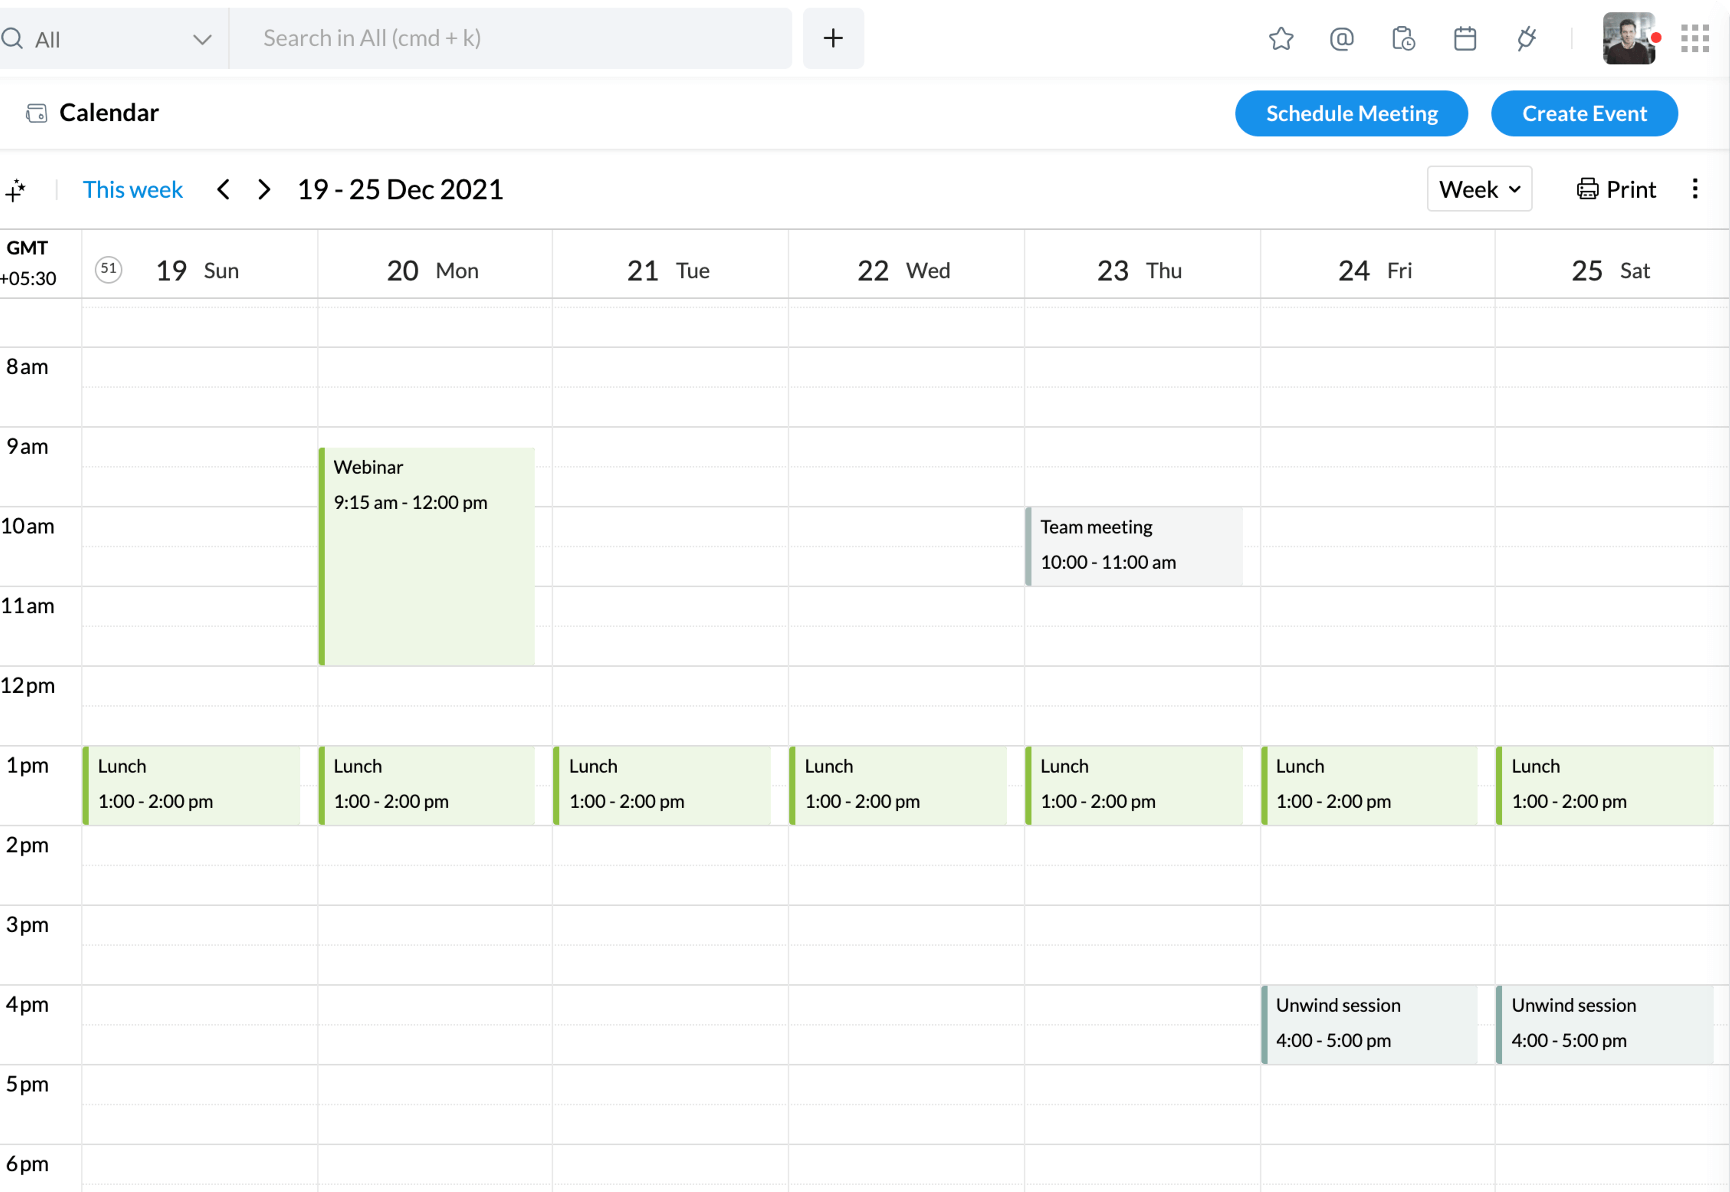Click the integrations plug icon
Screen dimensions: 1730x1192
pyautogui.click(x=1526, y=38)
